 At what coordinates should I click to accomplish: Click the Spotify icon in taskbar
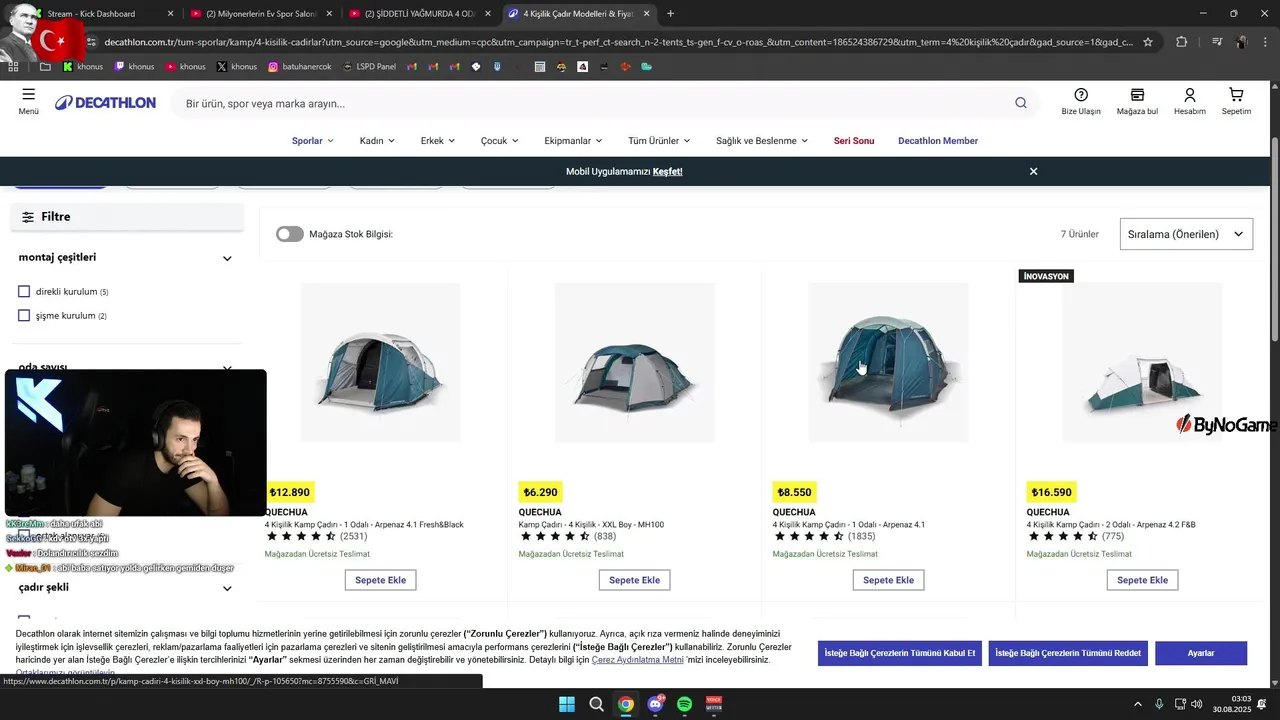pyautogui.click(x=684, y=704)
